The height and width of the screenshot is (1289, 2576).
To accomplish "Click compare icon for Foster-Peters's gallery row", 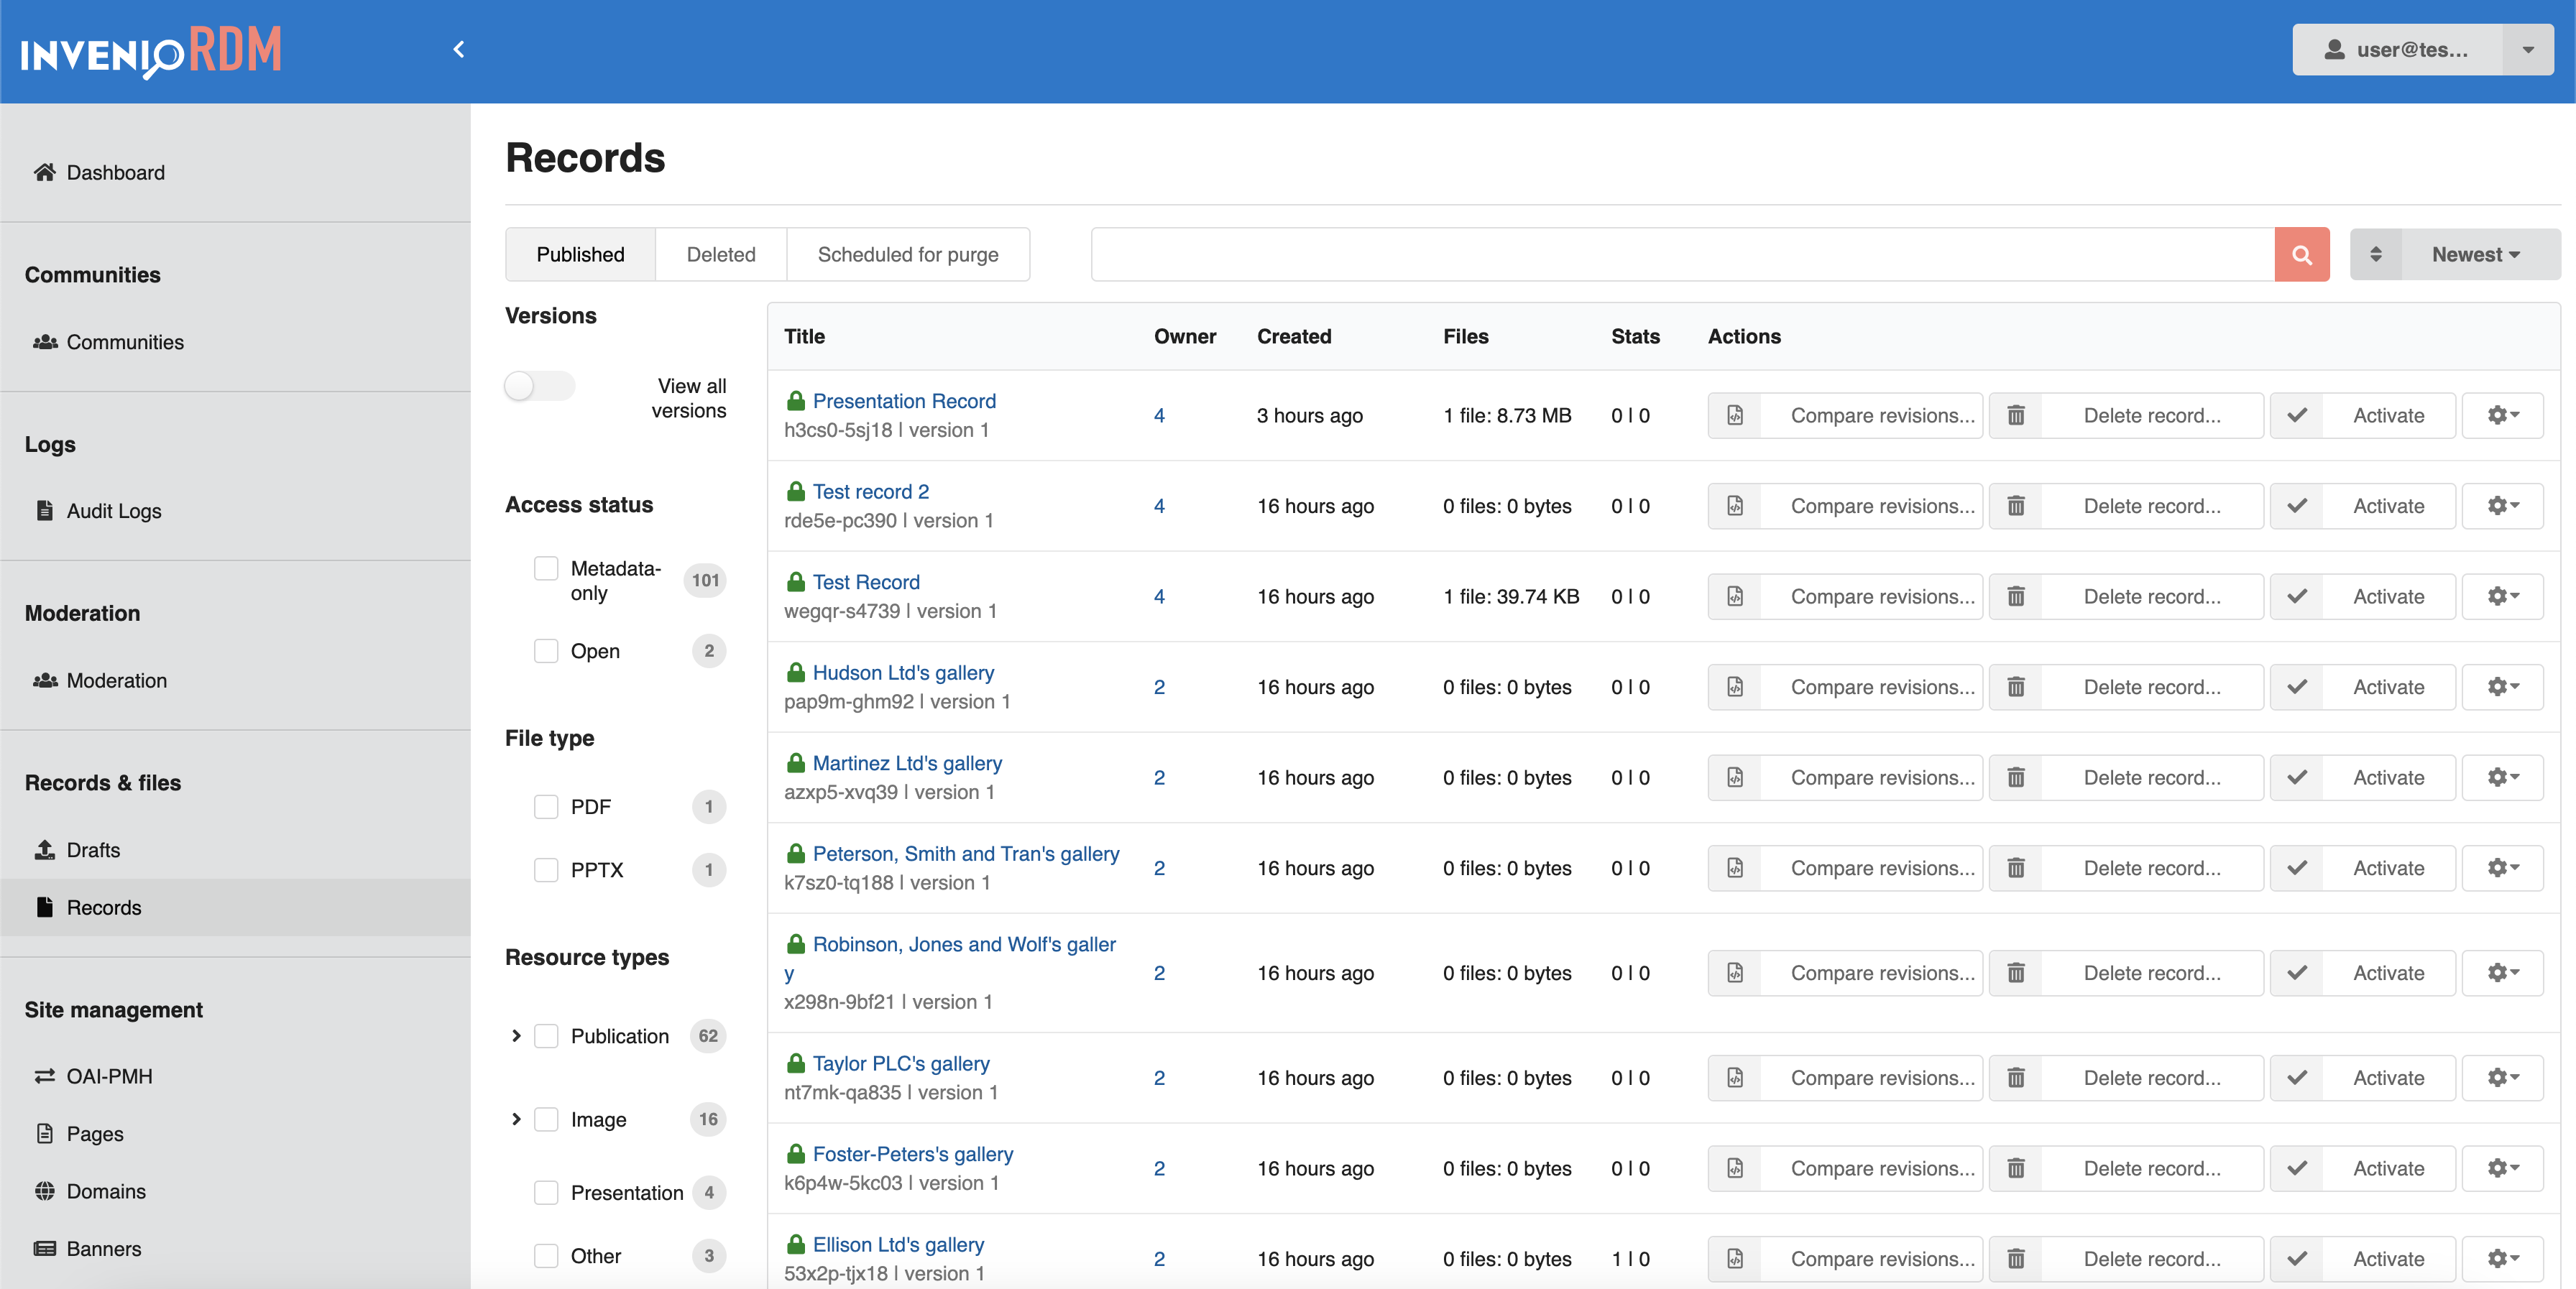I will point(1735,1168).
